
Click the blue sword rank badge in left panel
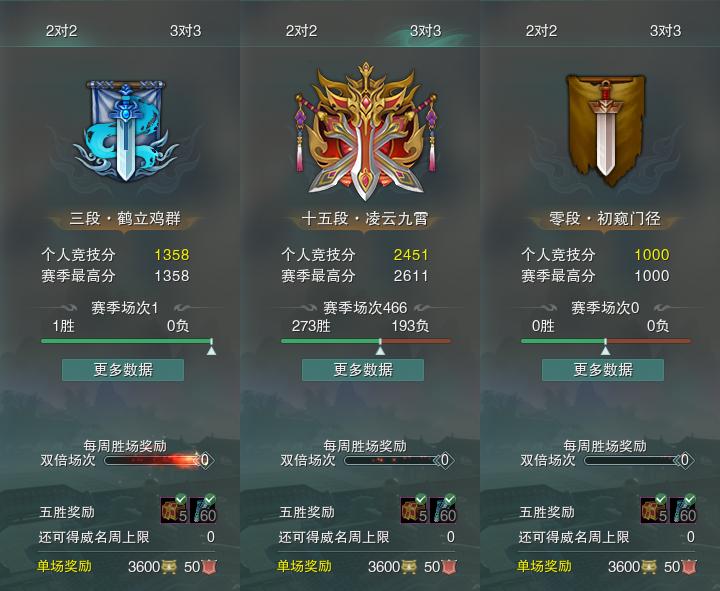pyautogui.click(x=125, y=132)
